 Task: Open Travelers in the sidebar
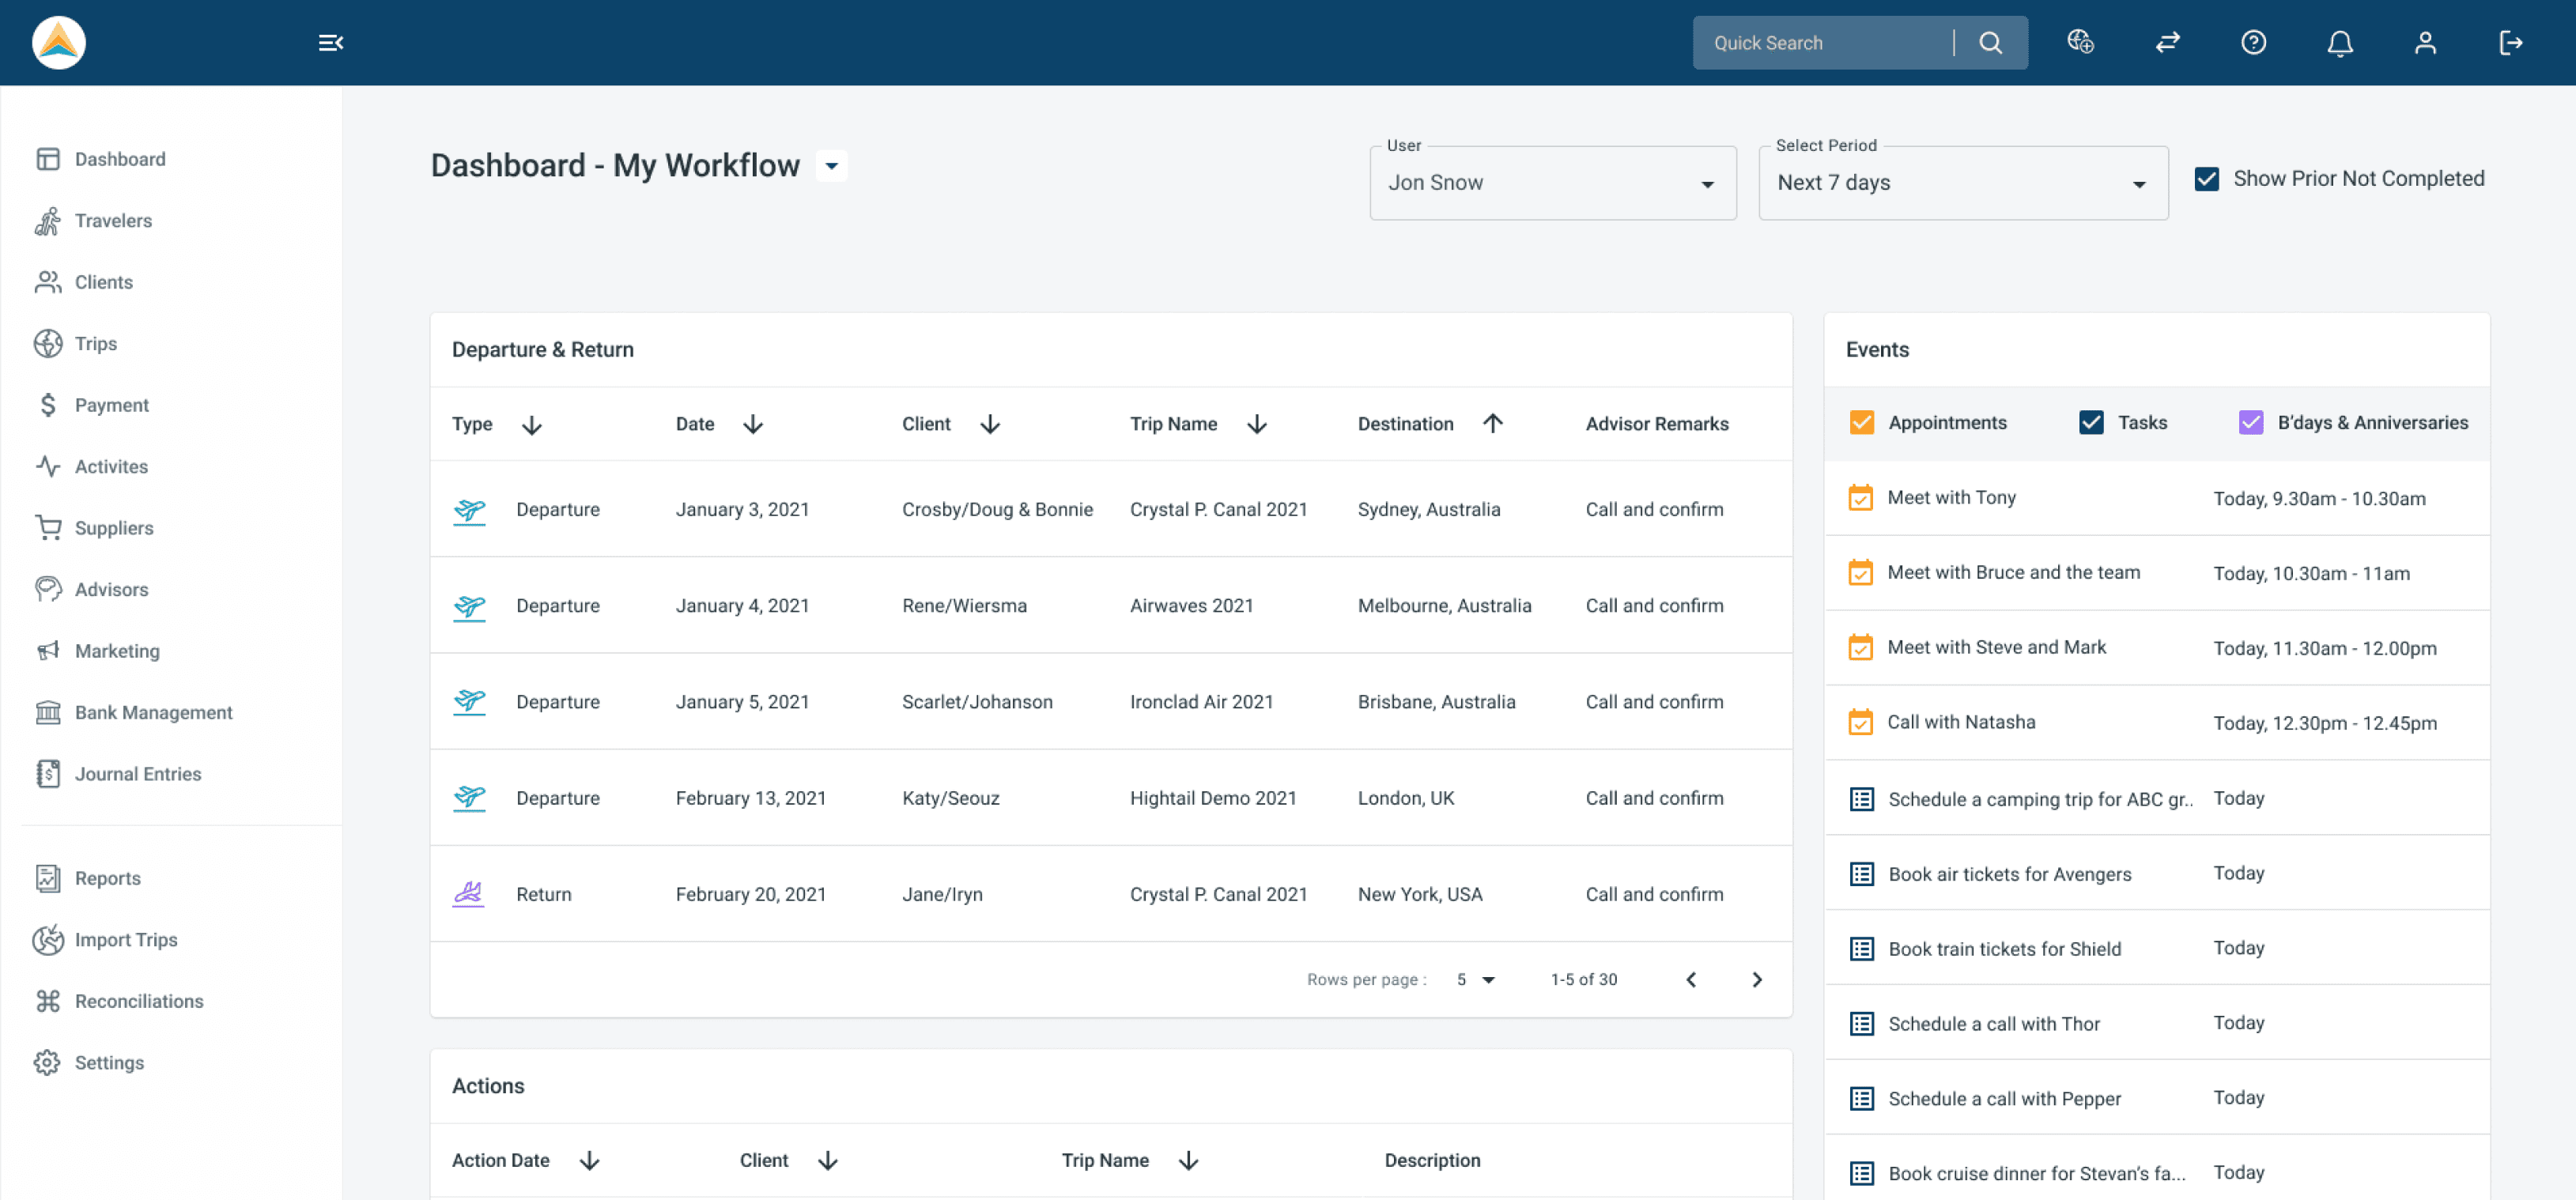coord(113,221)
